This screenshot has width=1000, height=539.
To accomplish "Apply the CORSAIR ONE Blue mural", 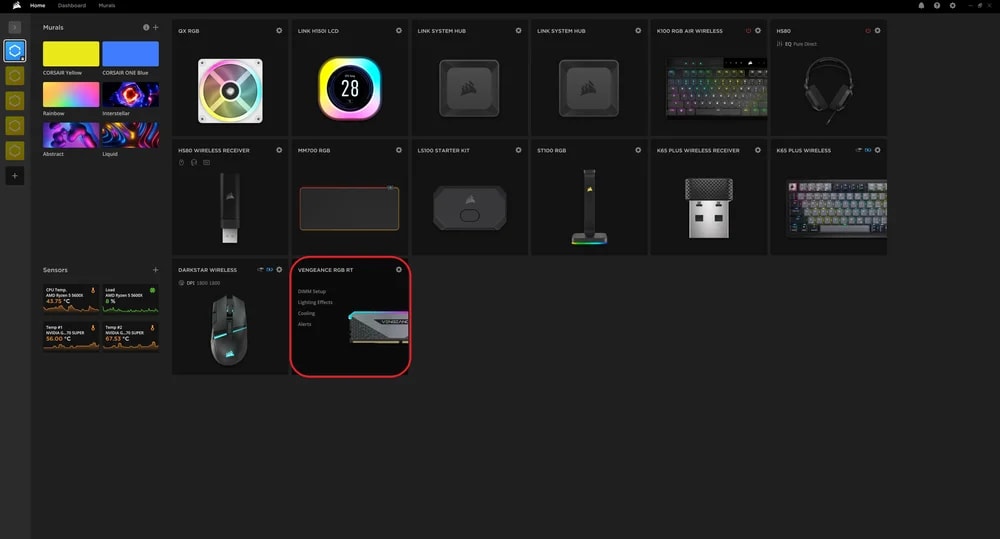I will click(130, 54).
